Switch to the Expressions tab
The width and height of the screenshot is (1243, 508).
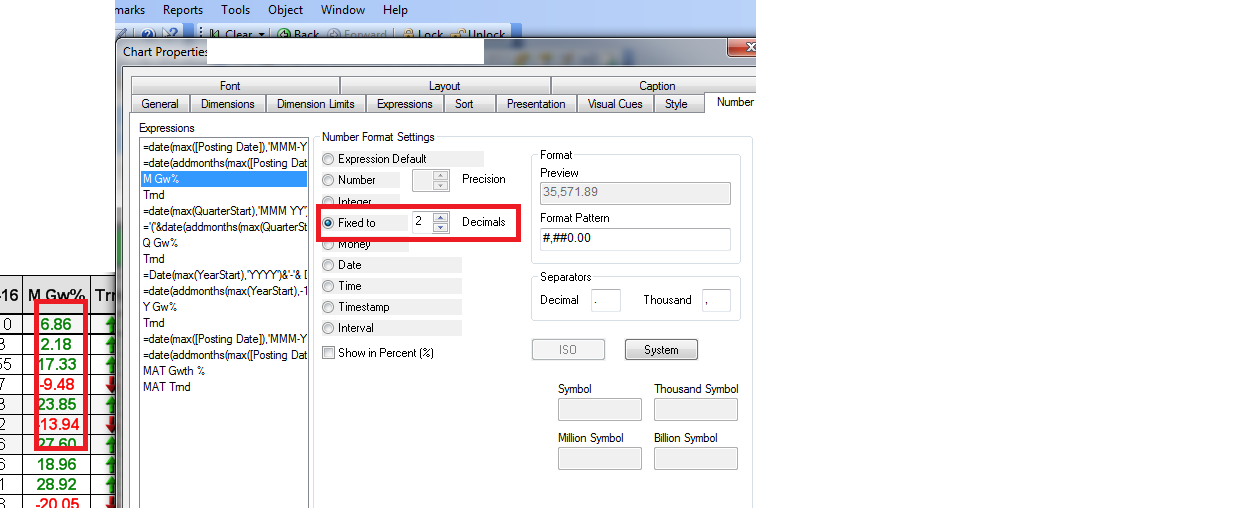point(405,103)
